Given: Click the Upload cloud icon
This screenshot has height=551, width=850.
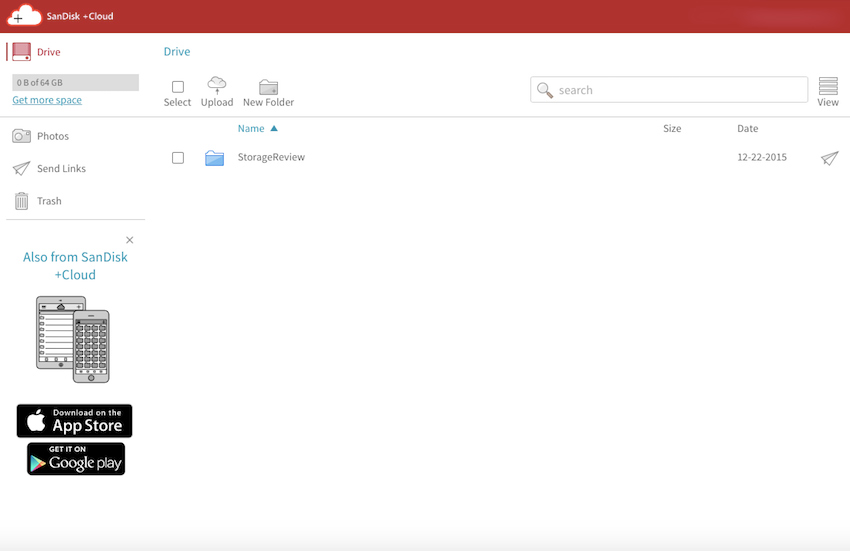Looking at the screenshot, I should coord(217,85).
